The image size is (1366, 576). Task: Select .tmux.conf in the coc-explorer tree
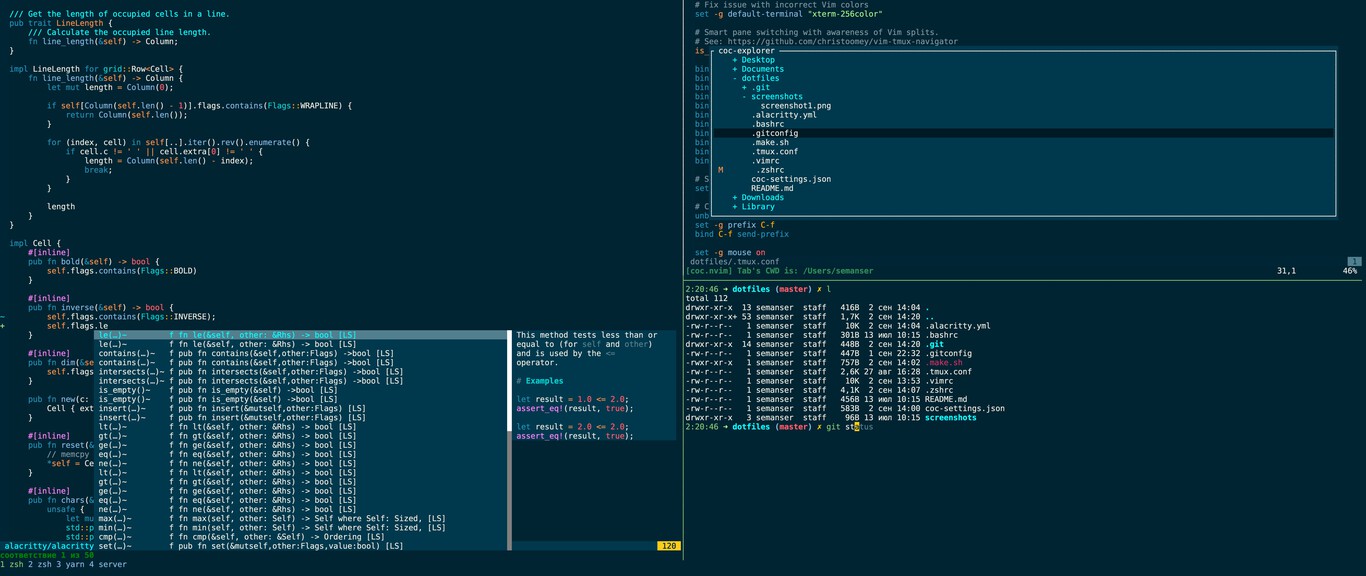776,150
